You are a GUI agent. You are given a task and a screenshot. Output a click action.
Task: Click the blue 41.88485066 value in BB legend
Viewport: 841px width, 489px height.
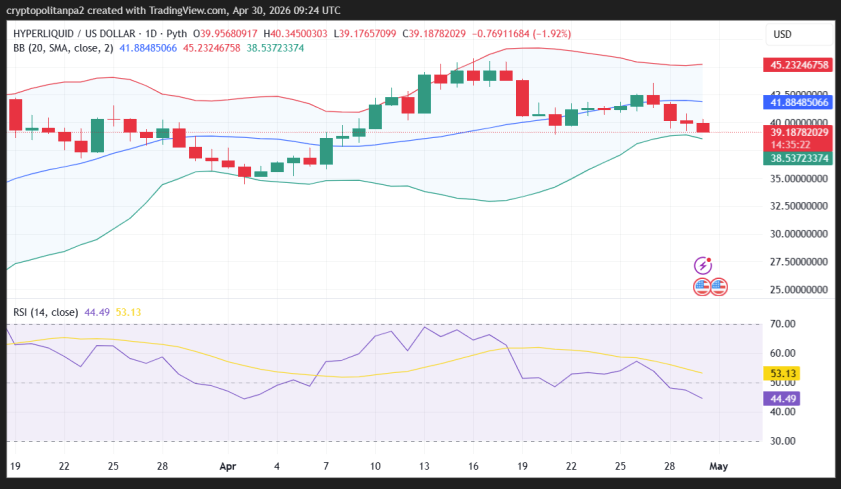(148, 48)
